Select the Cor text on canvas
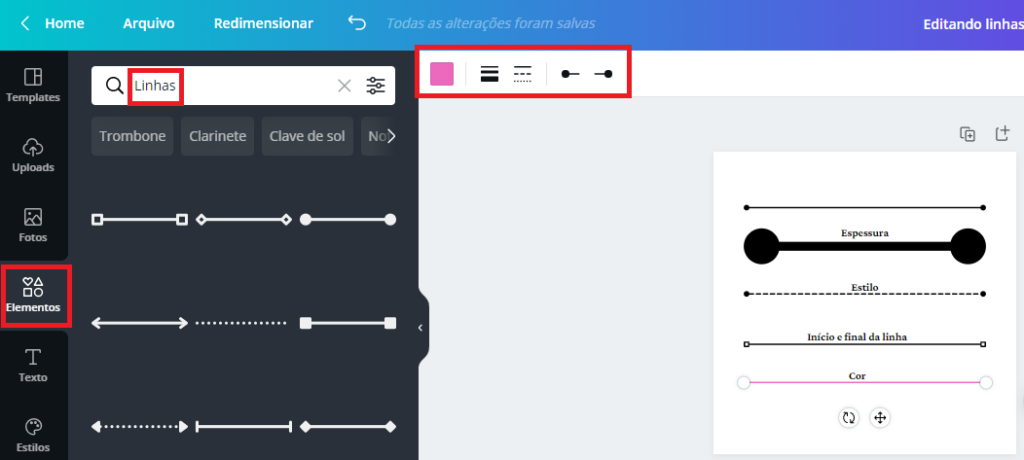The width and height of the screenshot is (1024, 460). click(x=857, y=376)
